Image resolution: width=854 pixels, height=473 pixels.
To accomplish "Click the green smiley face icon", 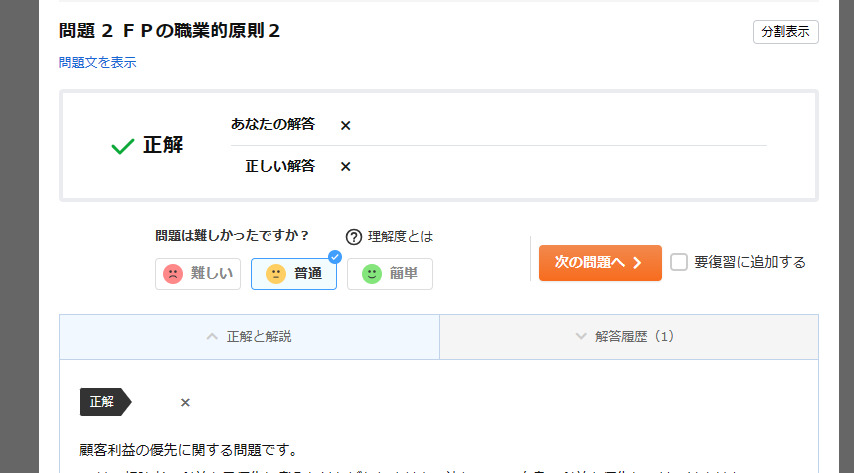I will click(x=372, y=274).
